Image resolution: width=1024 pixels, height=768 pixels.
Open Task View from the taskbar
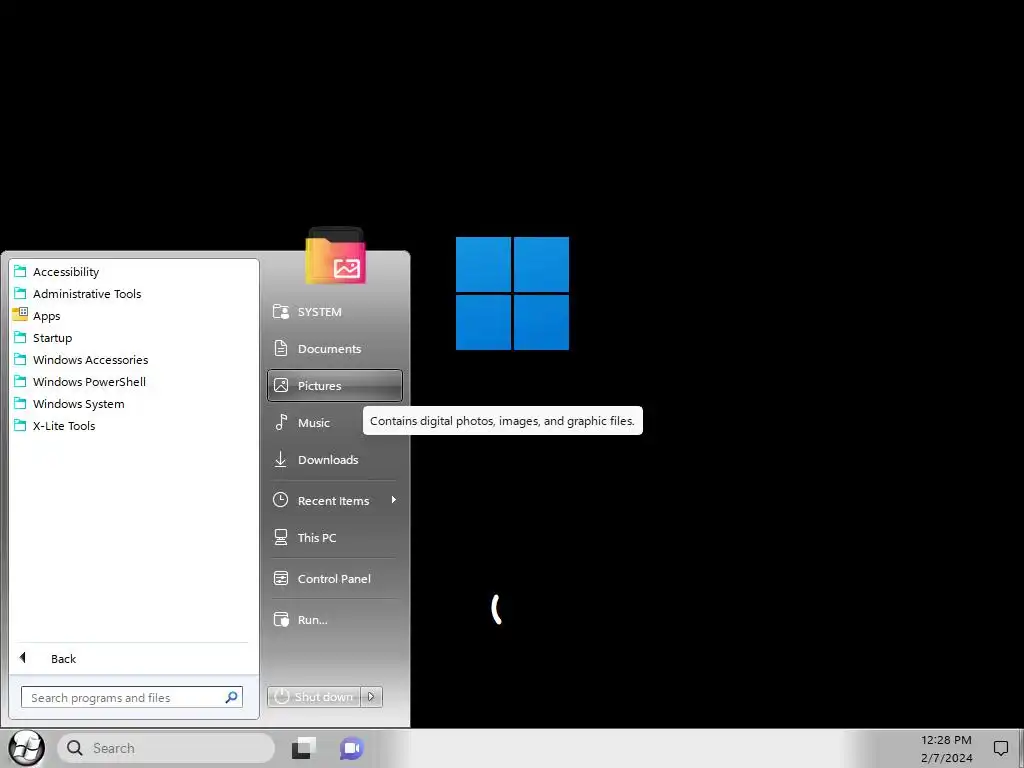click(304, 748)
